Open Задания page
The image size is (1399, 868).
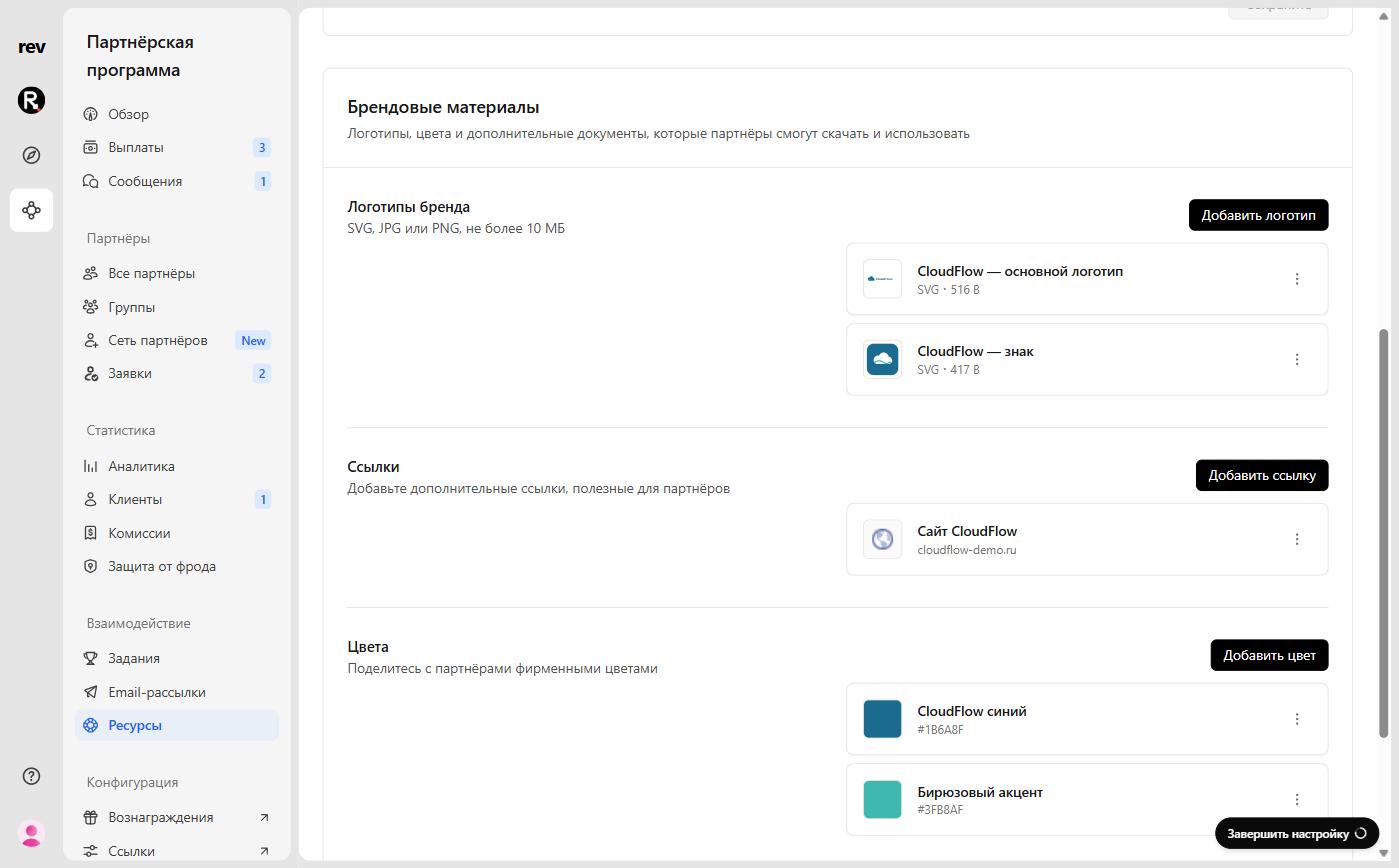pyautogui.click(x=177, y=658)
